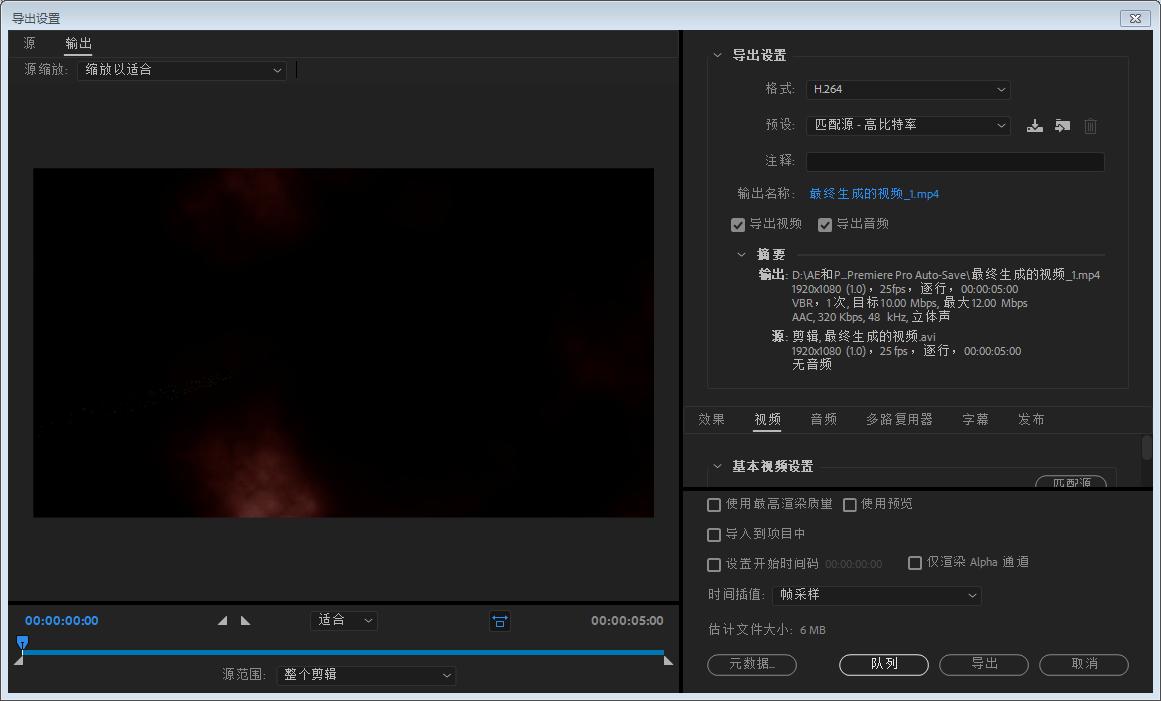Open the 源缩放 scaling dropdown
The image size is (1161, 701).
182,70
